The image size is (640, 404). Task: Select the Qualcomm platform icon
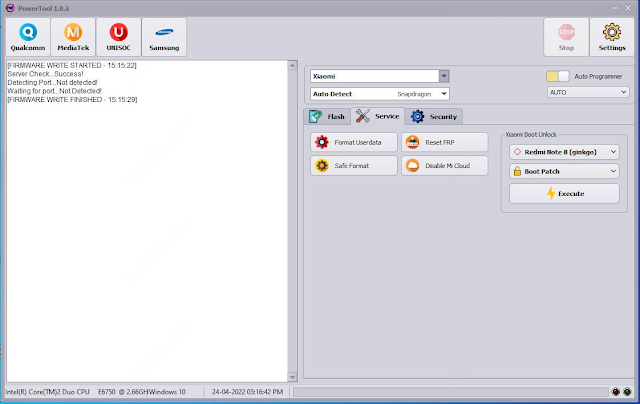click(28, 32)
